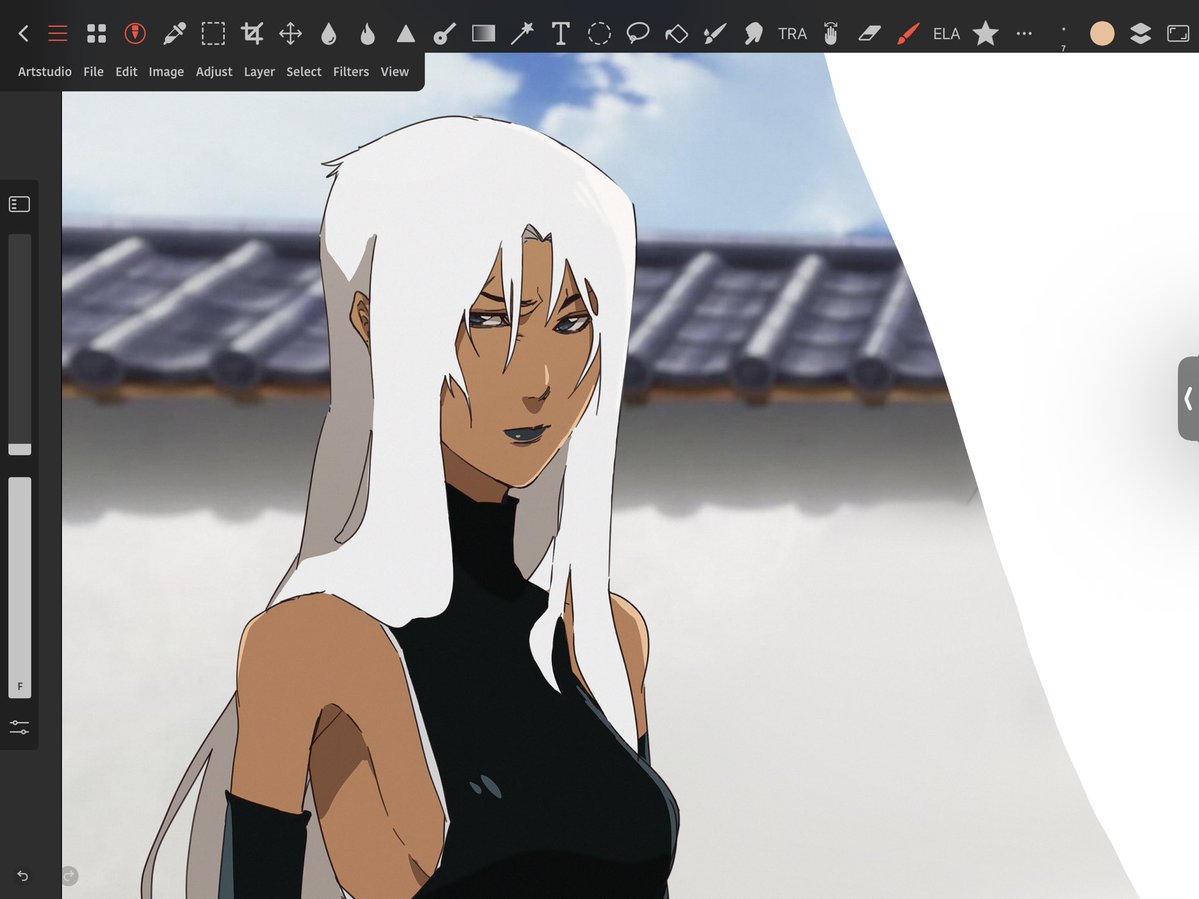Select the red circled brush tool
Image resolution: width=1199 pixels, height=899 pixels.
click(x=135, y=34)
